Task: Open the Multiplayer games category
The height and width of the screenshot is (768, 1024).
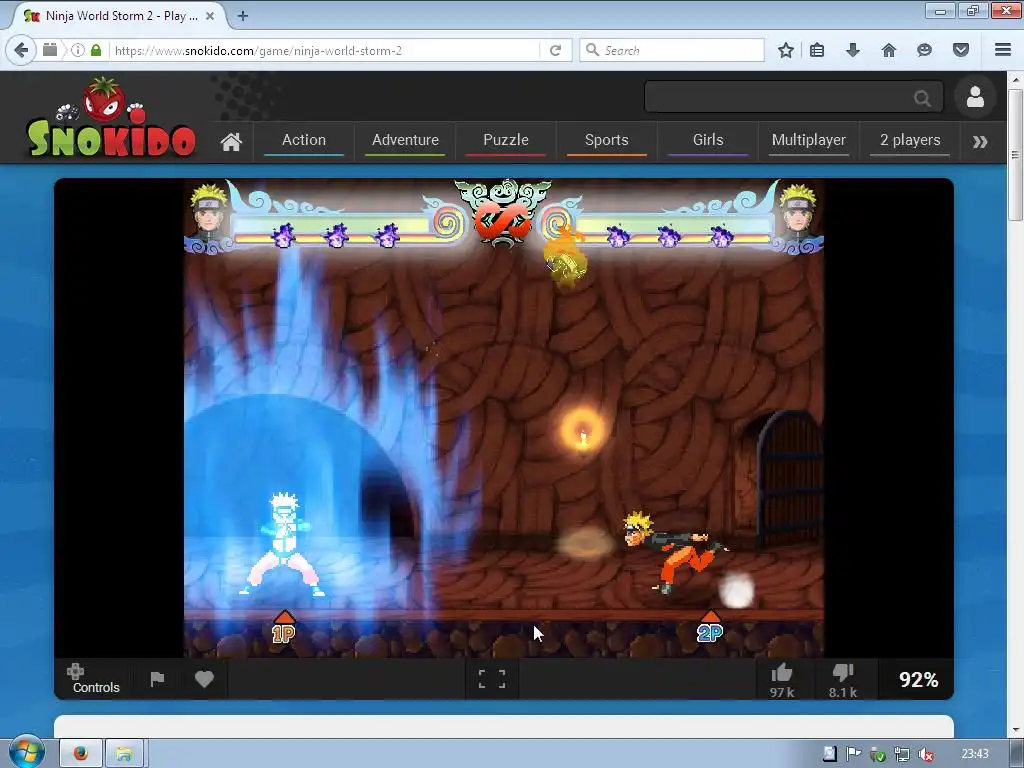Action: [x=808, y=140]
